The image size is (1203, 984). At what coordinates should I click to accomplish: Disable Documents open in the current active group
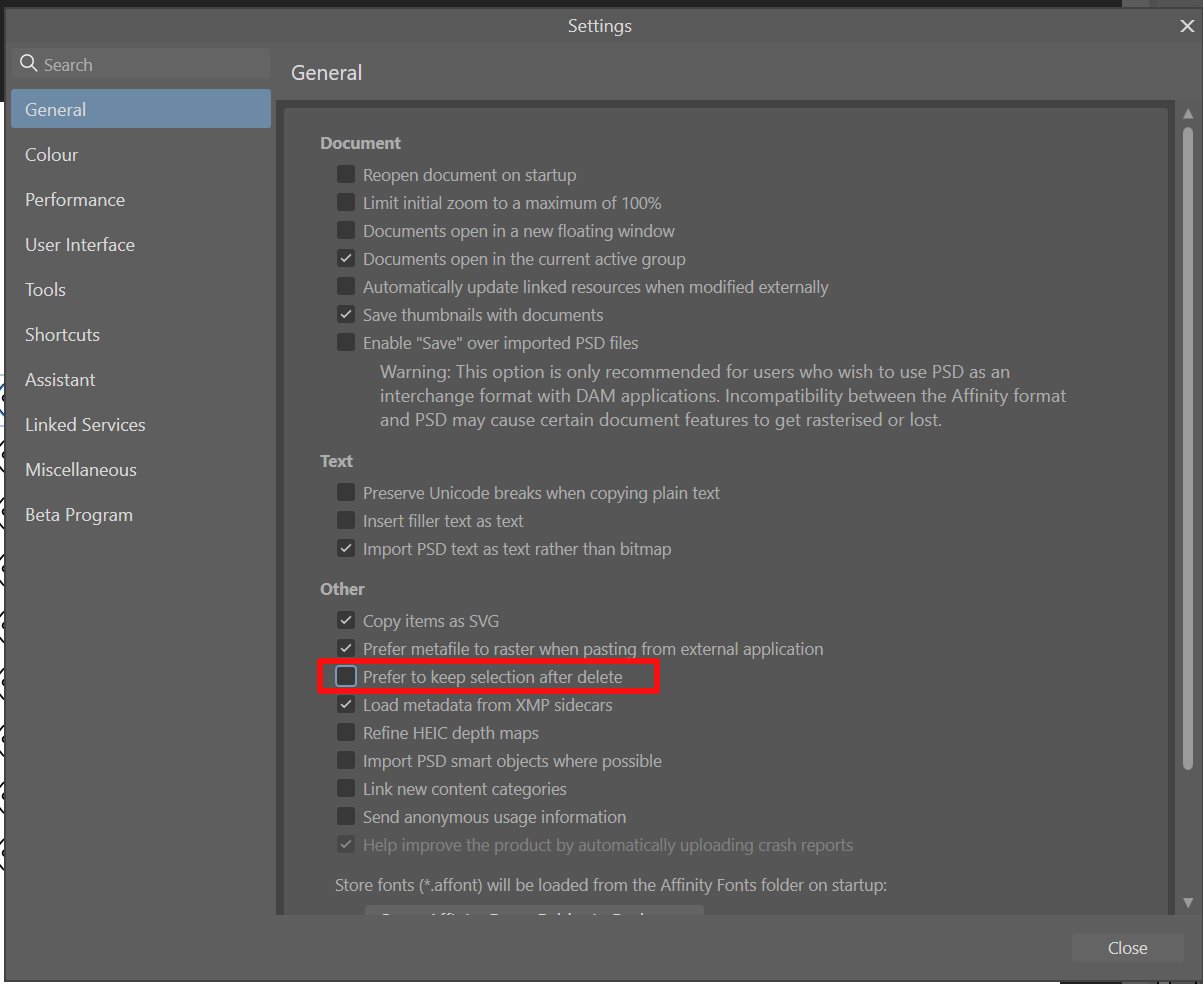coord(345,258)
